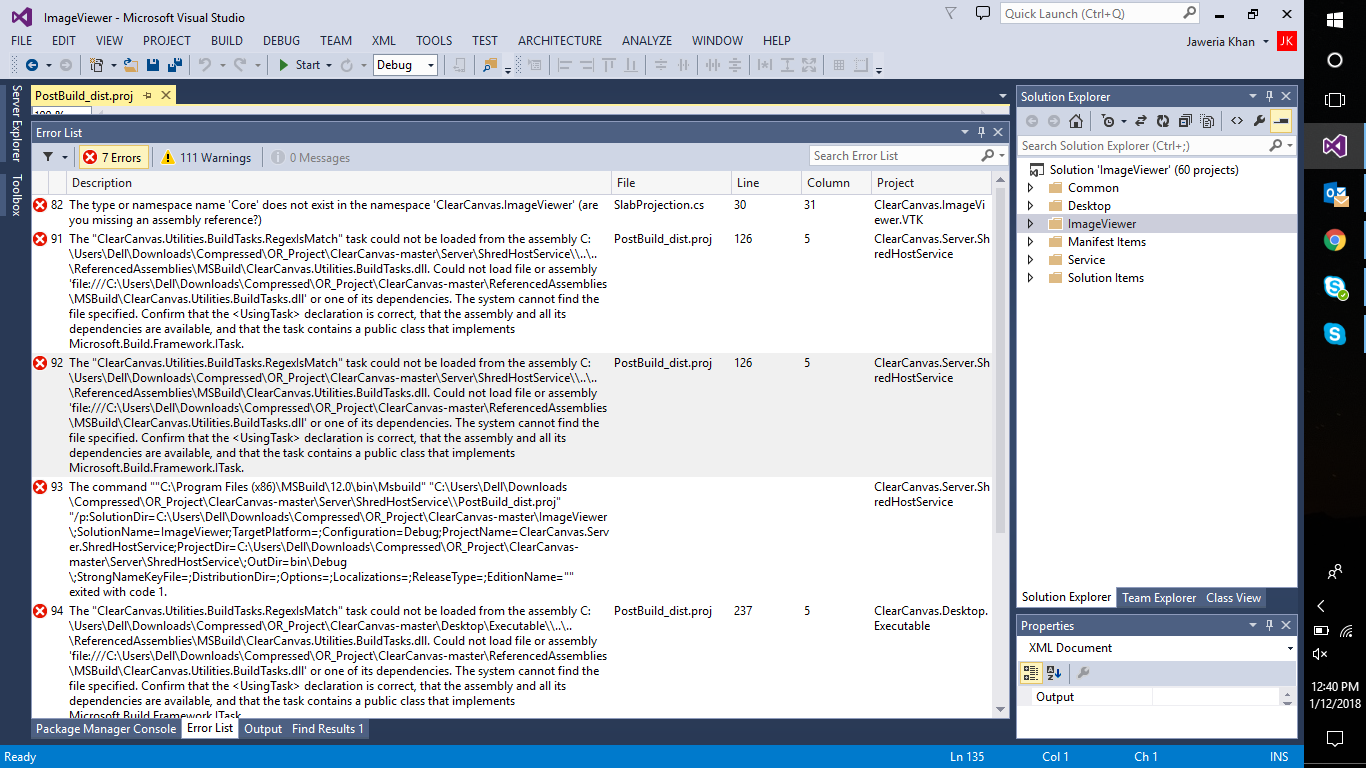Viewport: 1366px width, 768px height.
Task: Expand the Service folder in Solution Explorer
Action: pos(1030,261)
